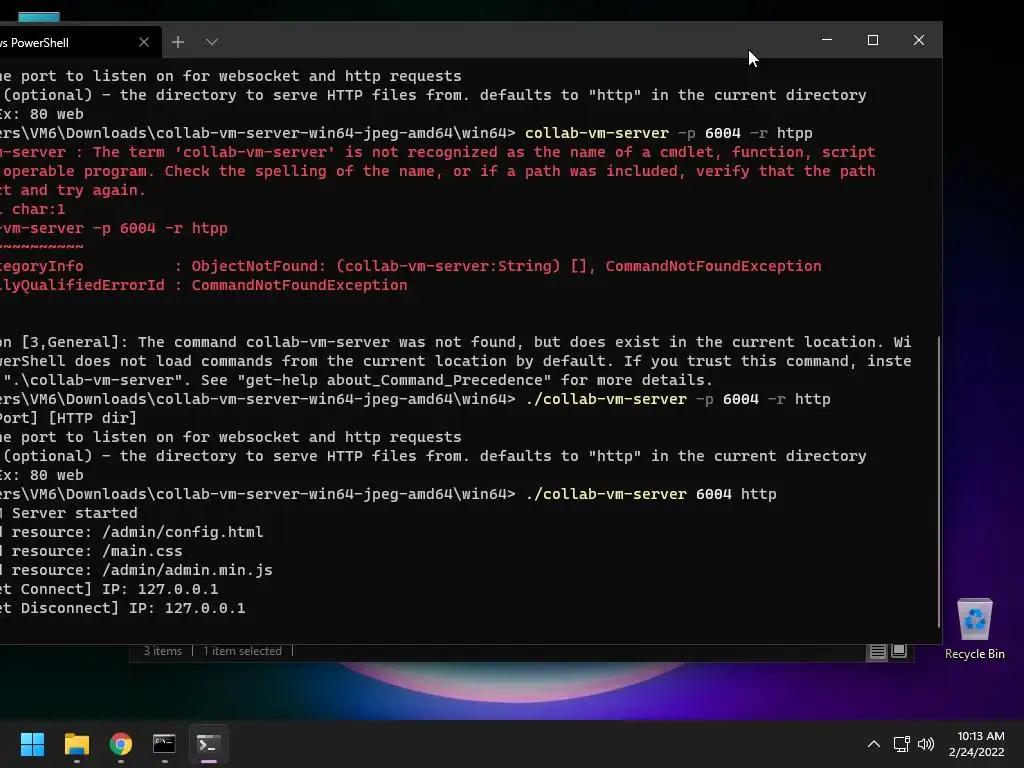Viewport: 1024px width, 768px height.
Task: Open Command Prompt from the taskbar
Action: pyautogui.click(x=164, y=744)
